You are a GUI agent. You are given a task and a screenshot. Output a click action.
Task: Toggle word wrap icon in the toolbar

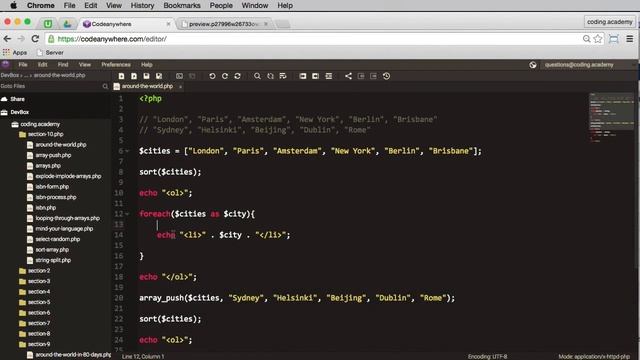pyautogui.click(x=283, y=76)
